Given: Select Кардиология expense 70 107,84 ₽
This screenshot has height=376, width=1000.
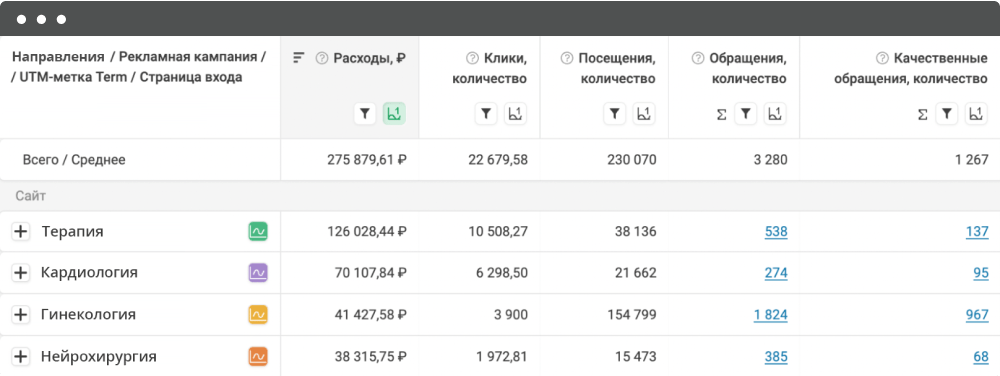Looking at the screenshot, I should [371, 273].
